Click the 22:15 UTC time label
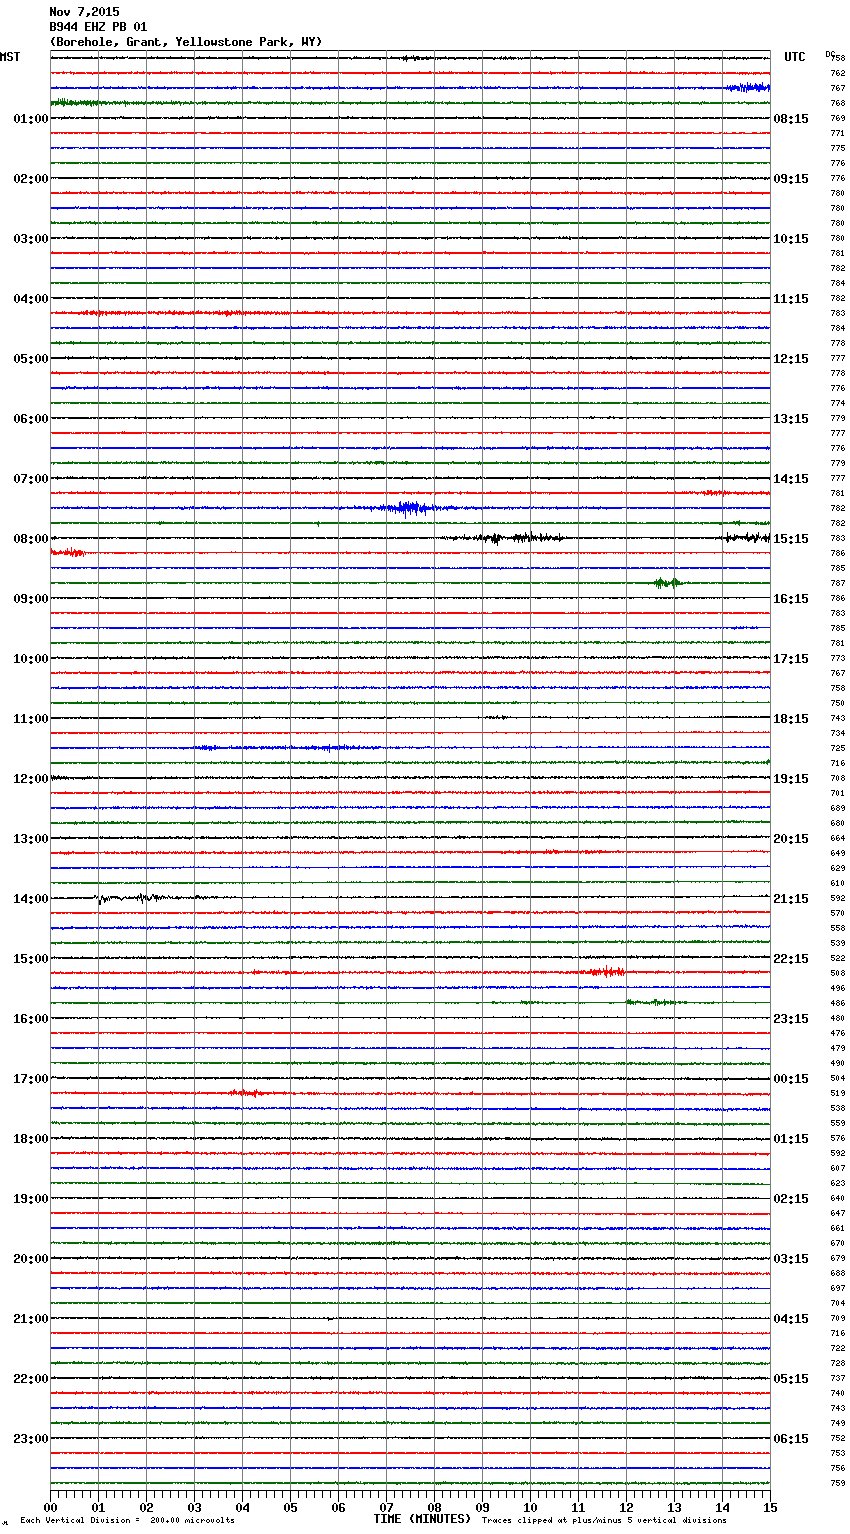Viewport: 850px width, 1534px height. coord(791,959)
